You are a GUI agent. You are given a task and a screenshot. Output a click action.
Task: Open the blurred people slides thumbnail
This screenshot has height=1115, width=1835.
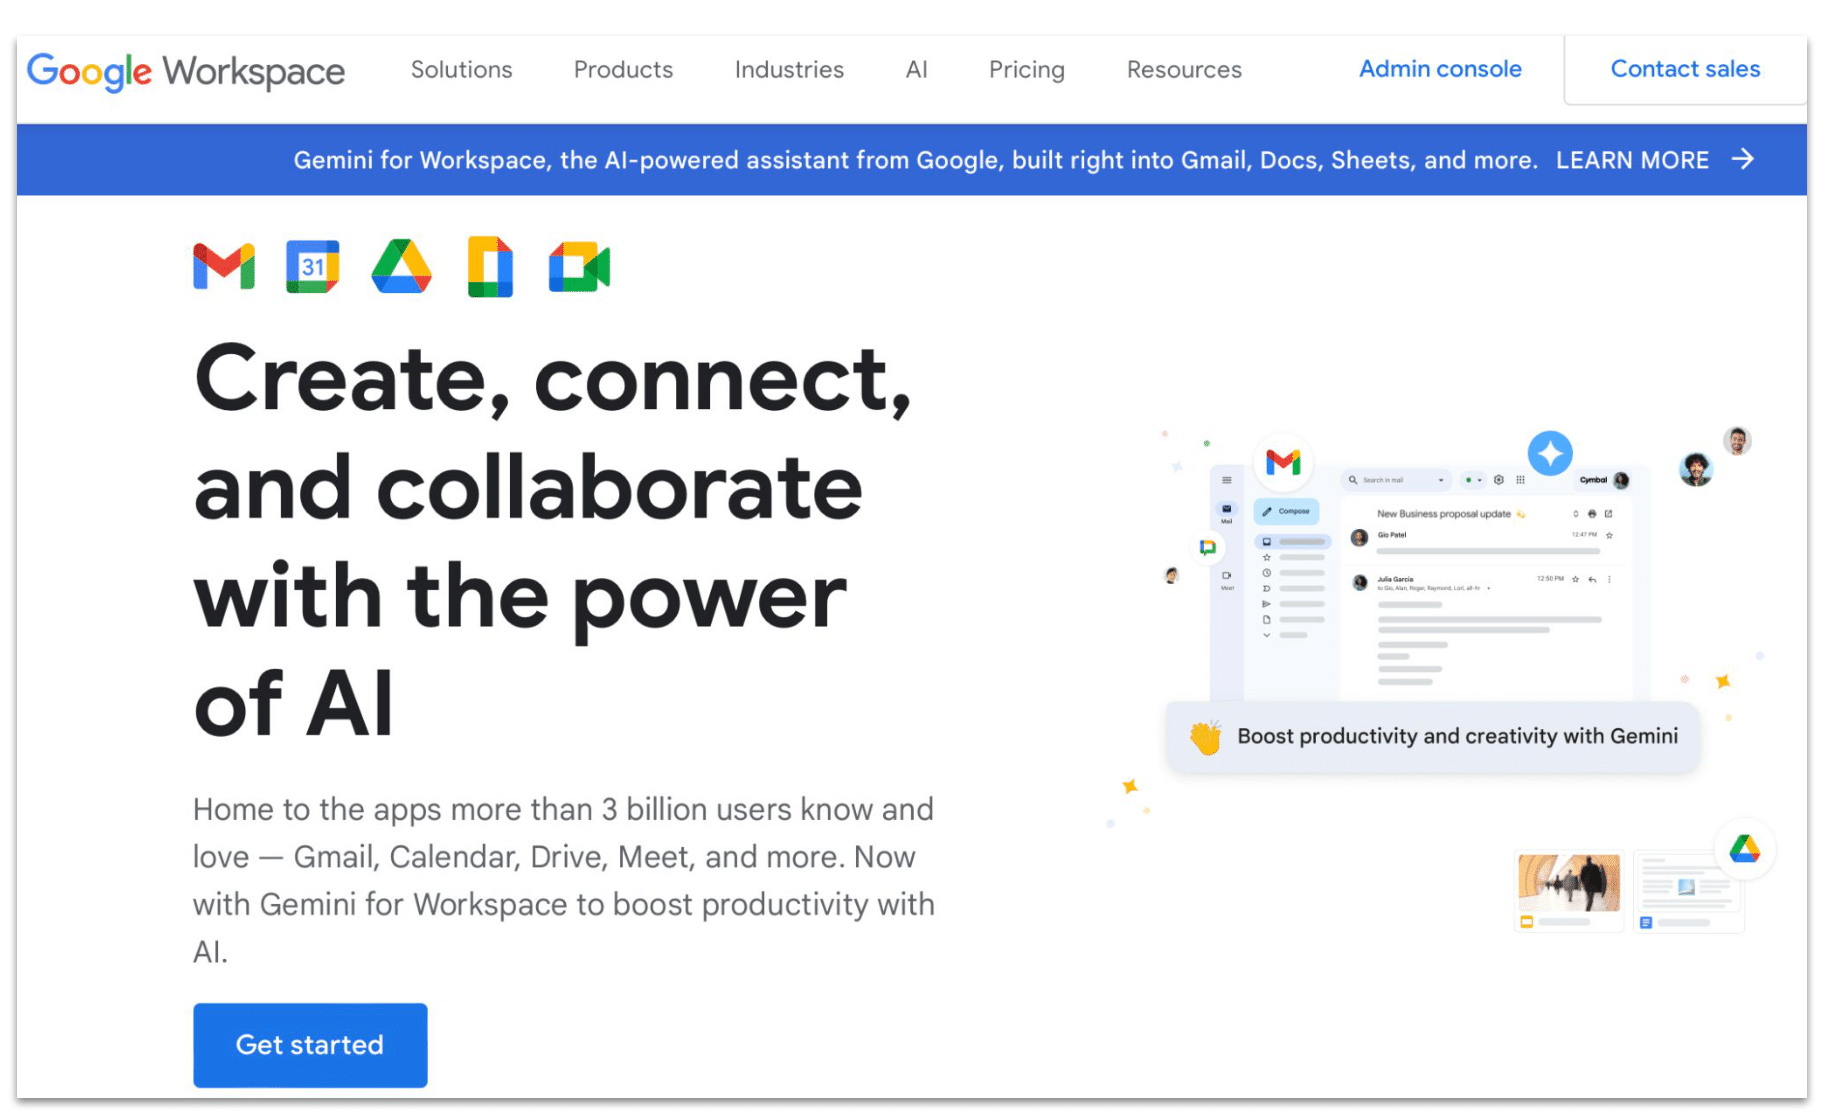point(1569,892)
